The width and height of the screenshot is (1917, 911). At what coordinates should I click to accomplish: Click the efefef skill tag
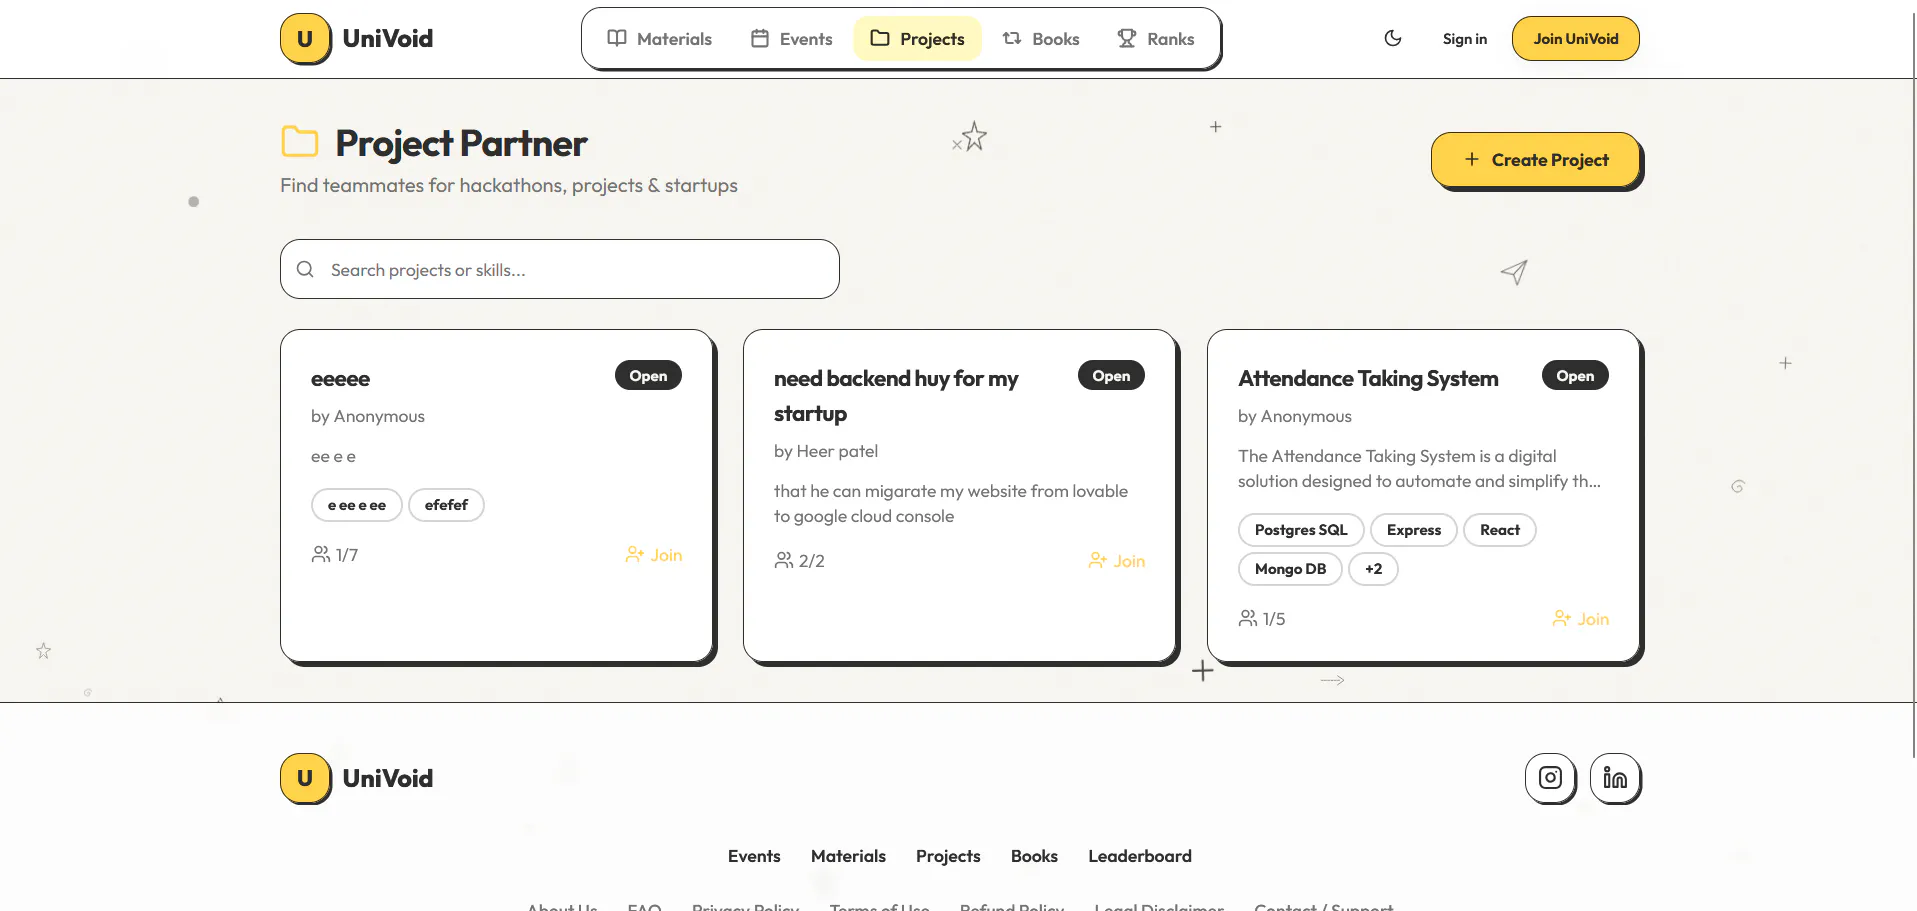pyautogui.click(x=446, y=505)
